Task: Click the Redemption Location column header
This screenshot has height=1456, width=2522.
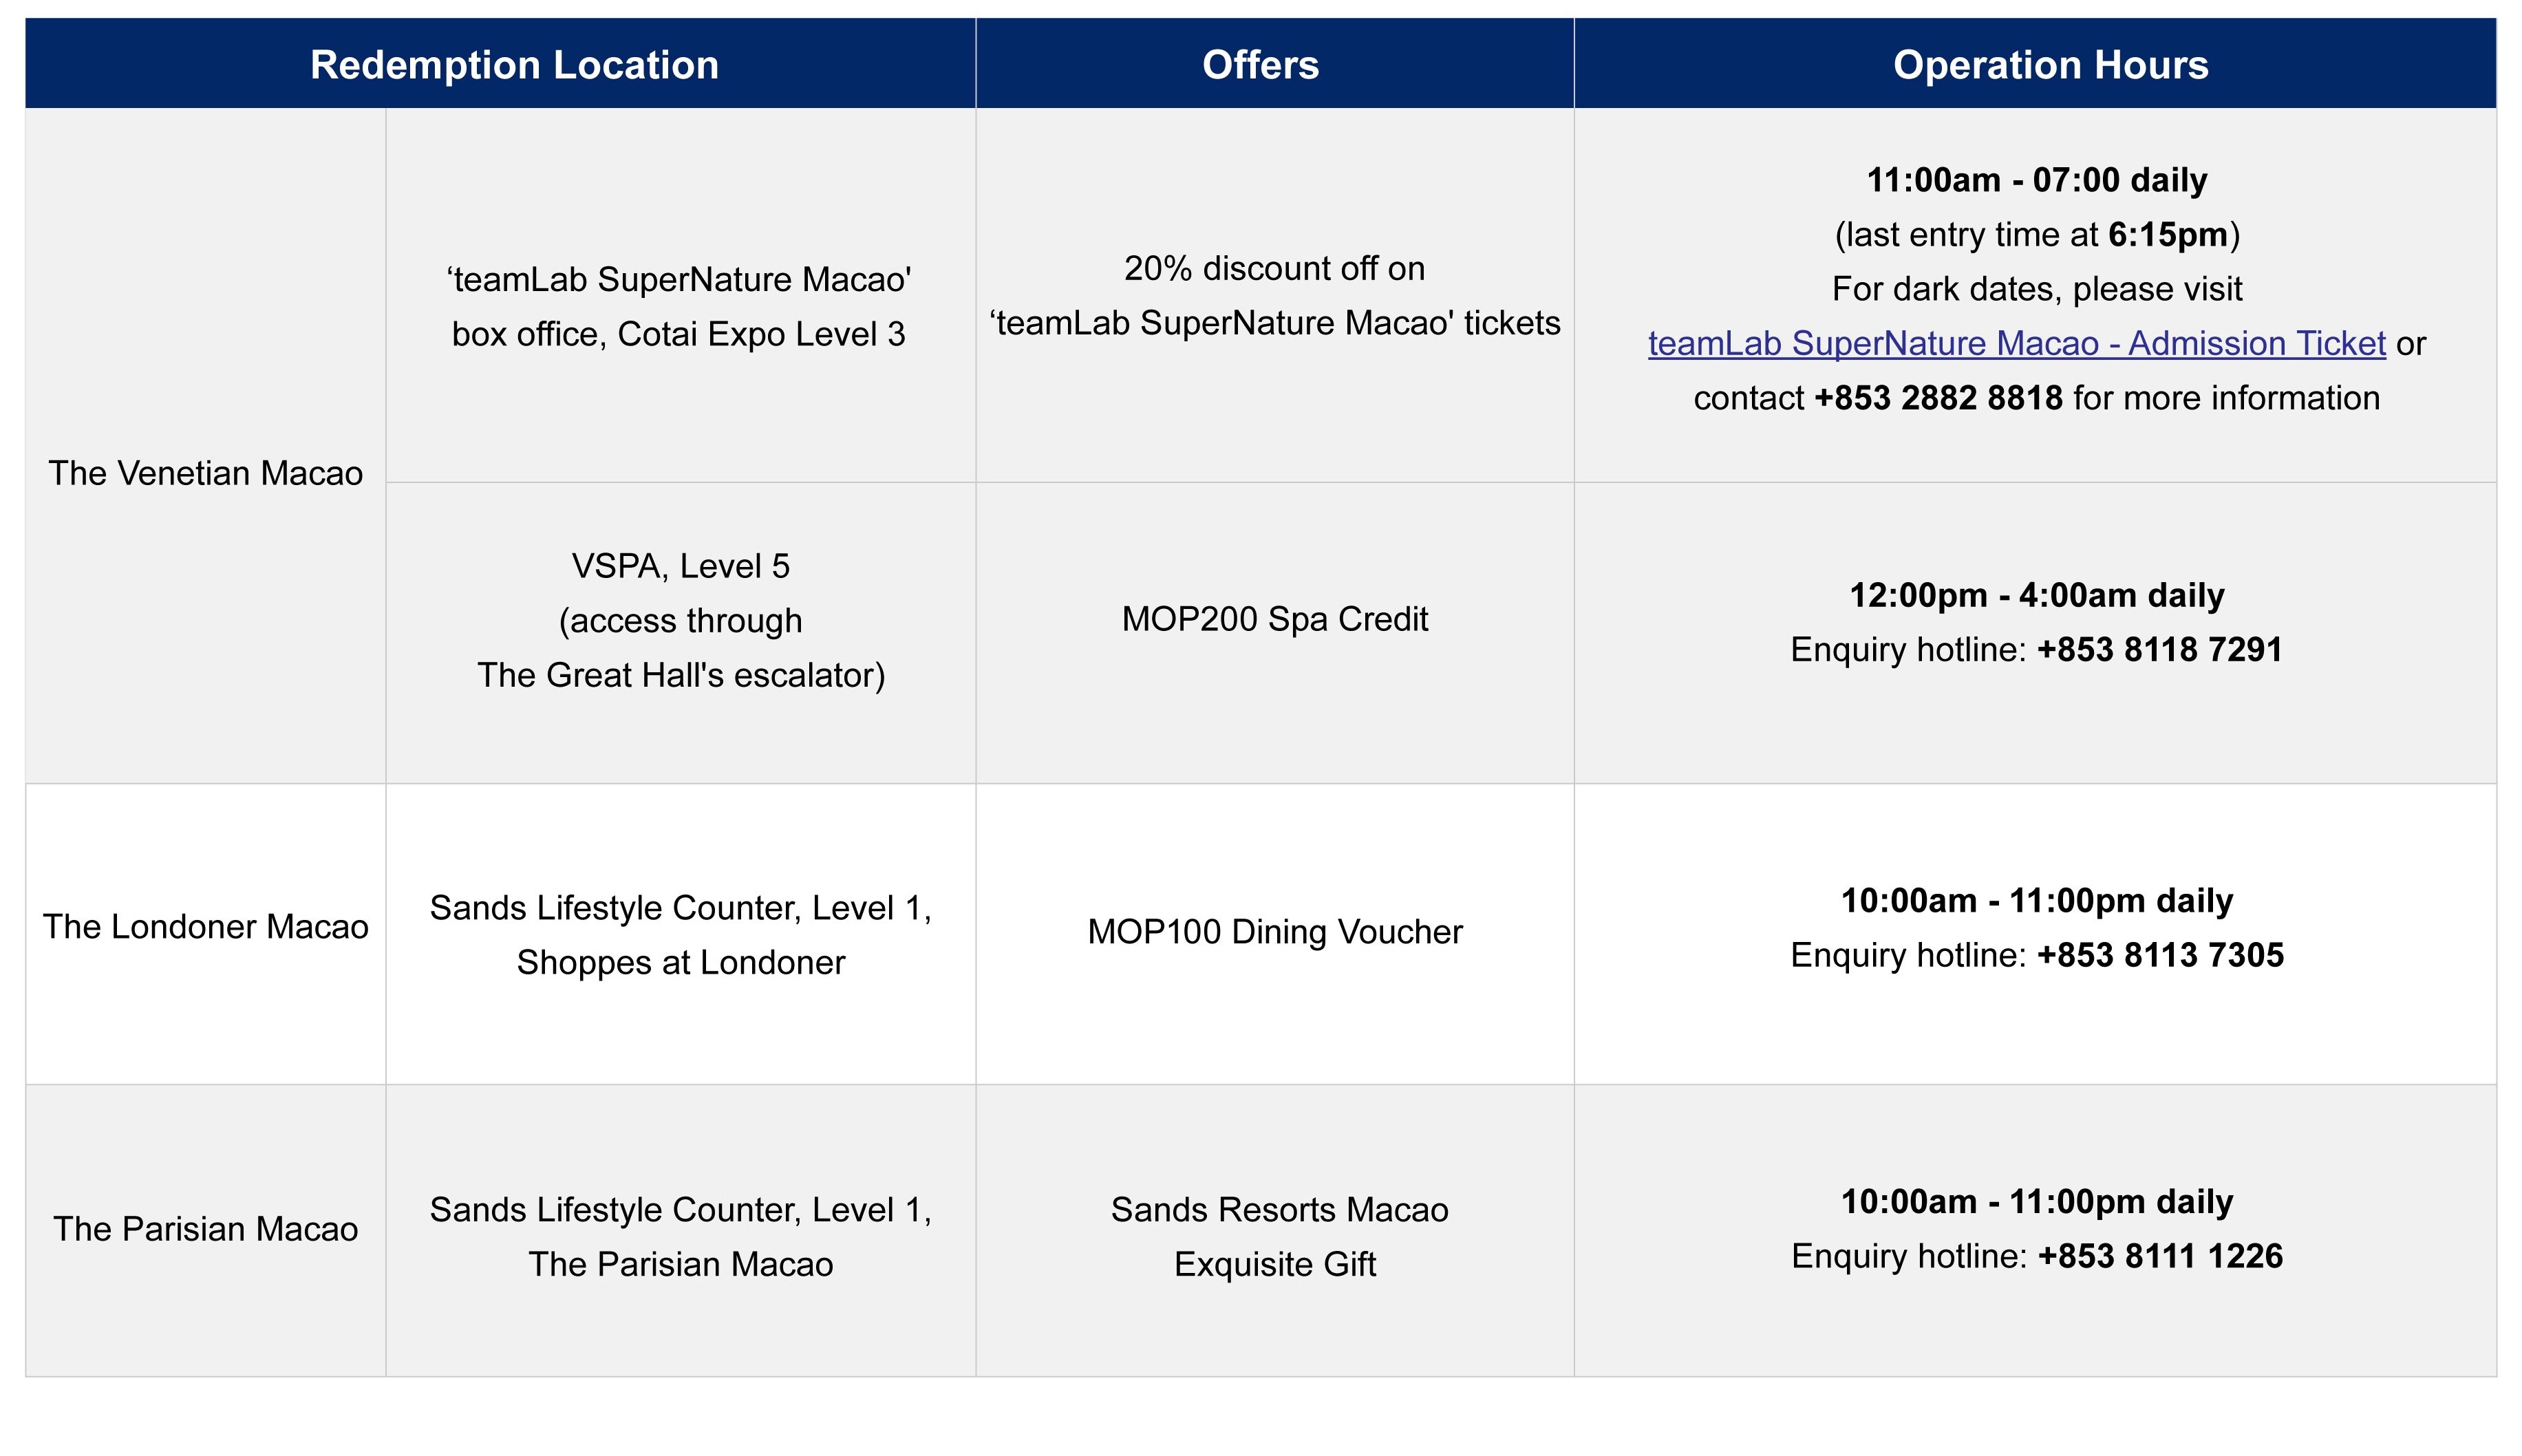Action: (x=514, y=65)
